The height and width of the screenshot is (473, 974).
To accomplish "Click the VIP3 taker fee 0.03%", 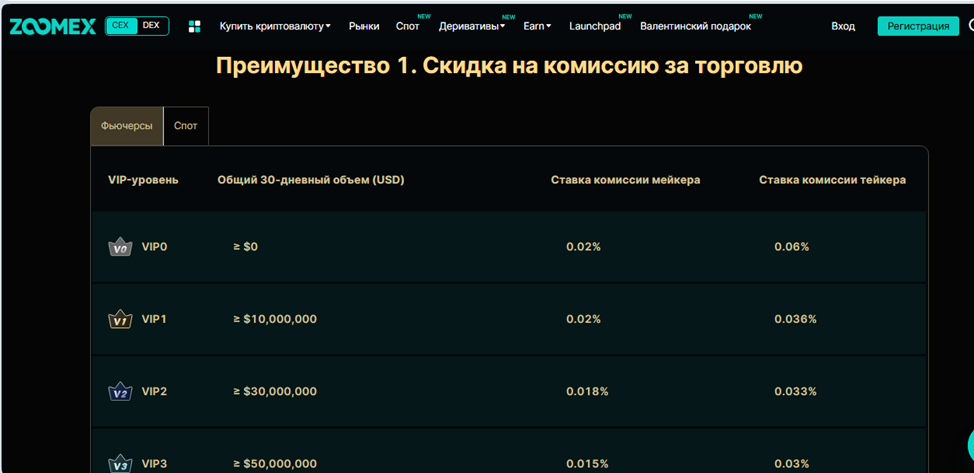I will [x=791, y=464].
